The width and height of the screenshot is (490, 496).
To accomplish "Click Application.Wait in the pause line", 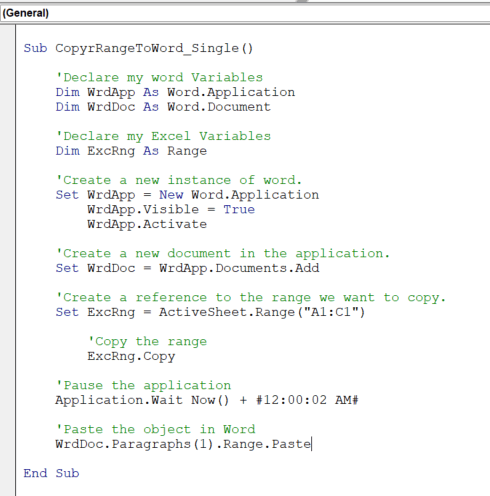I will click(x=119, y=400).
